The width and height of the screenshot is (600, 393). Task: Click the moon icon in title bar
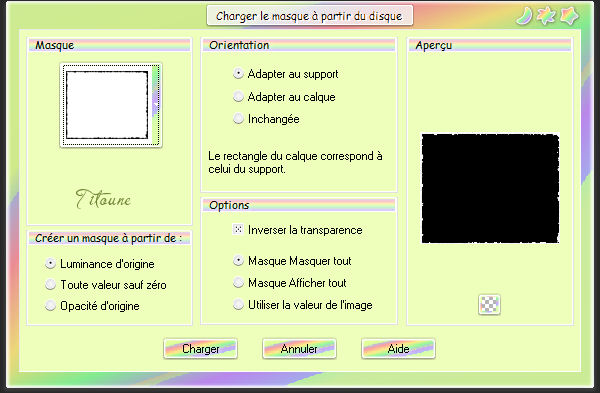point(525,16)
